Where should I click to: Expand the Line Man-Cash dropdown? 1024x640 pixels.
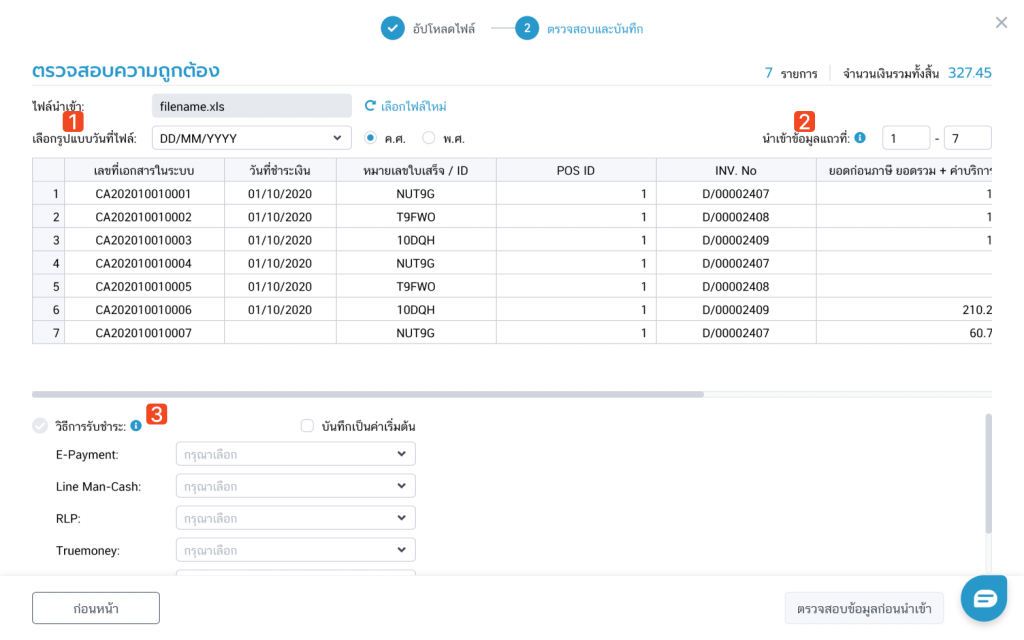click(x=295, y=486)
